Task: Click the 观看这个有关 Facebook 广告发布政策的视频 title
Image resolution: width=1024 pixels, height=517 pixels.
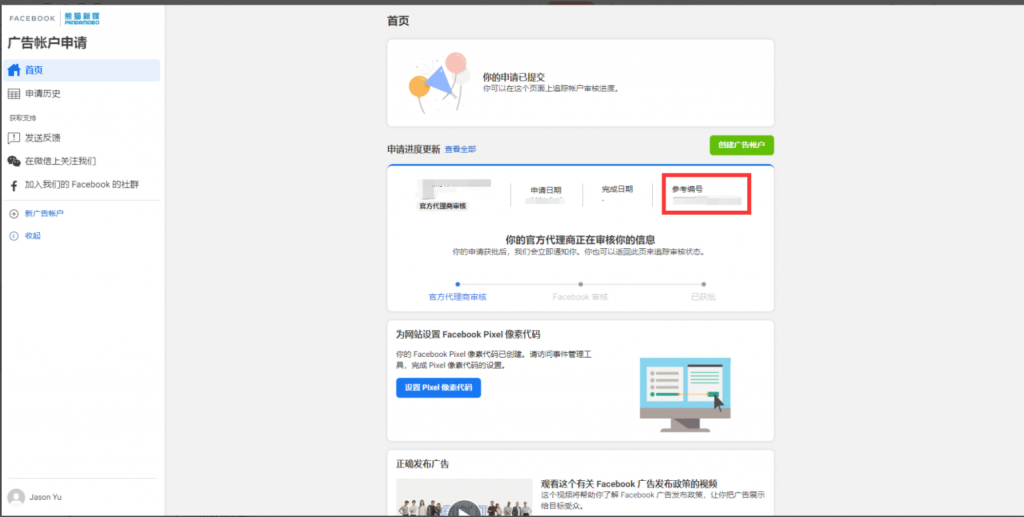Action: click(x=629, y=484)
